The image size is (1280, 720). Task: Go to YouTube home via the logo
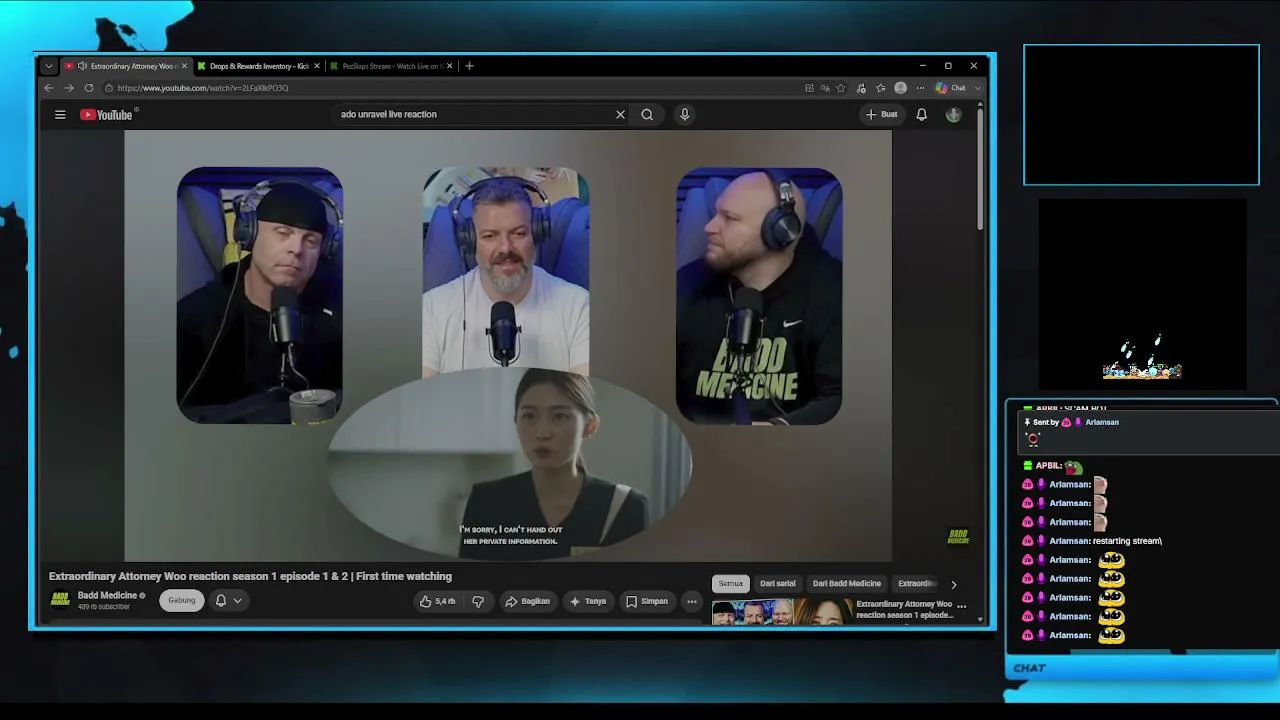[106, 114]
